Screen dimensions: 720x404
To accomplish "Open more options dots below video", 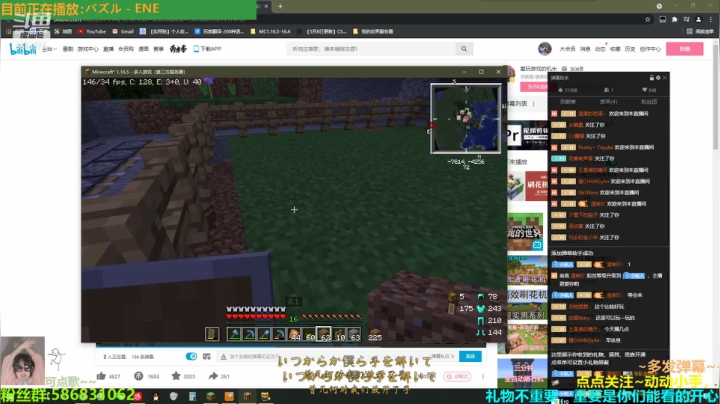I will 483,376.
